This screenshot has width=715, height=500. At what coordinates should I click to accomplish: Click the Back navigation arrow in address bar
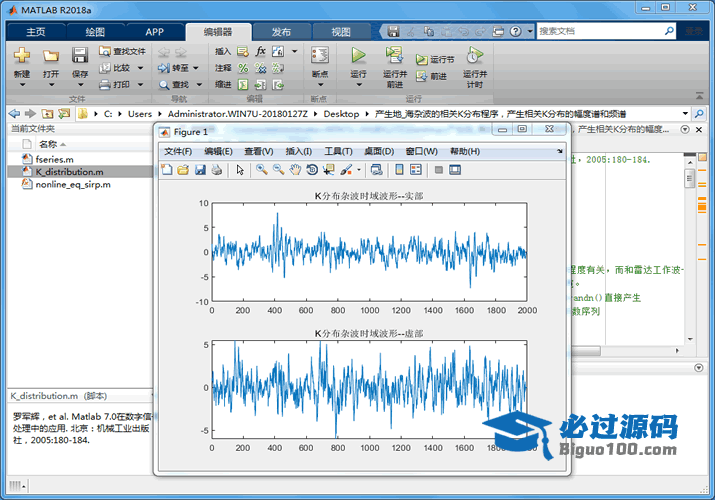tap(15, 113)
